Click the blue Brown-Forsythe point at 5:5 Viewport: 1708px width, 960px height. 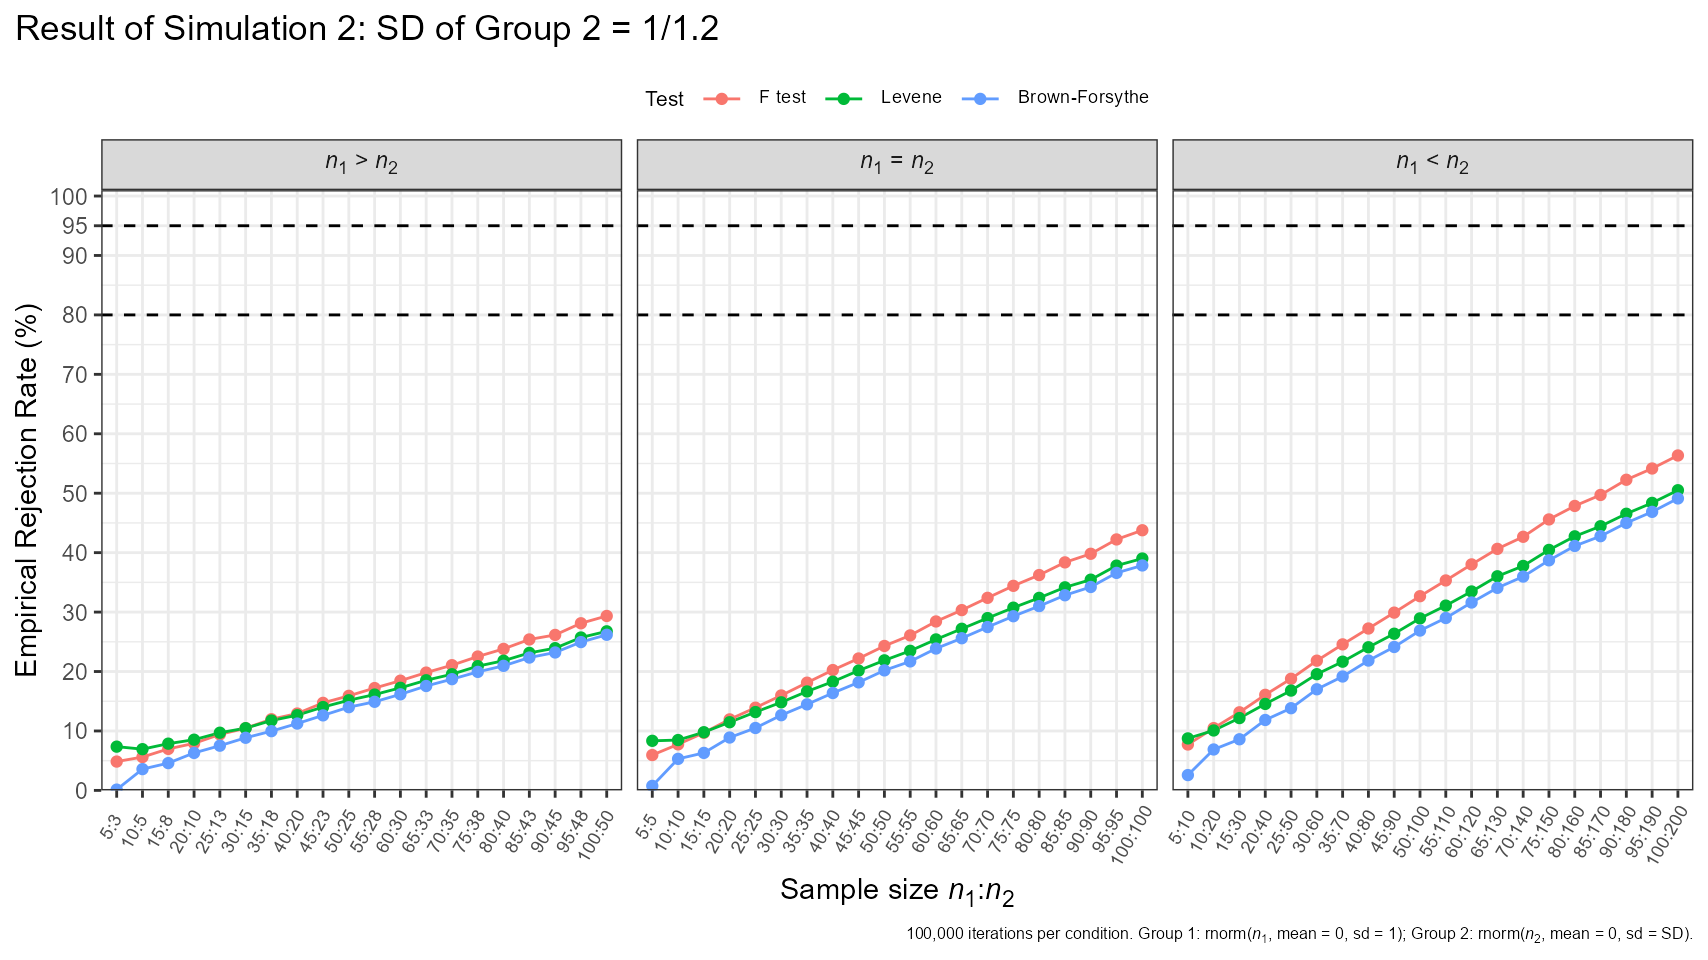652,786
